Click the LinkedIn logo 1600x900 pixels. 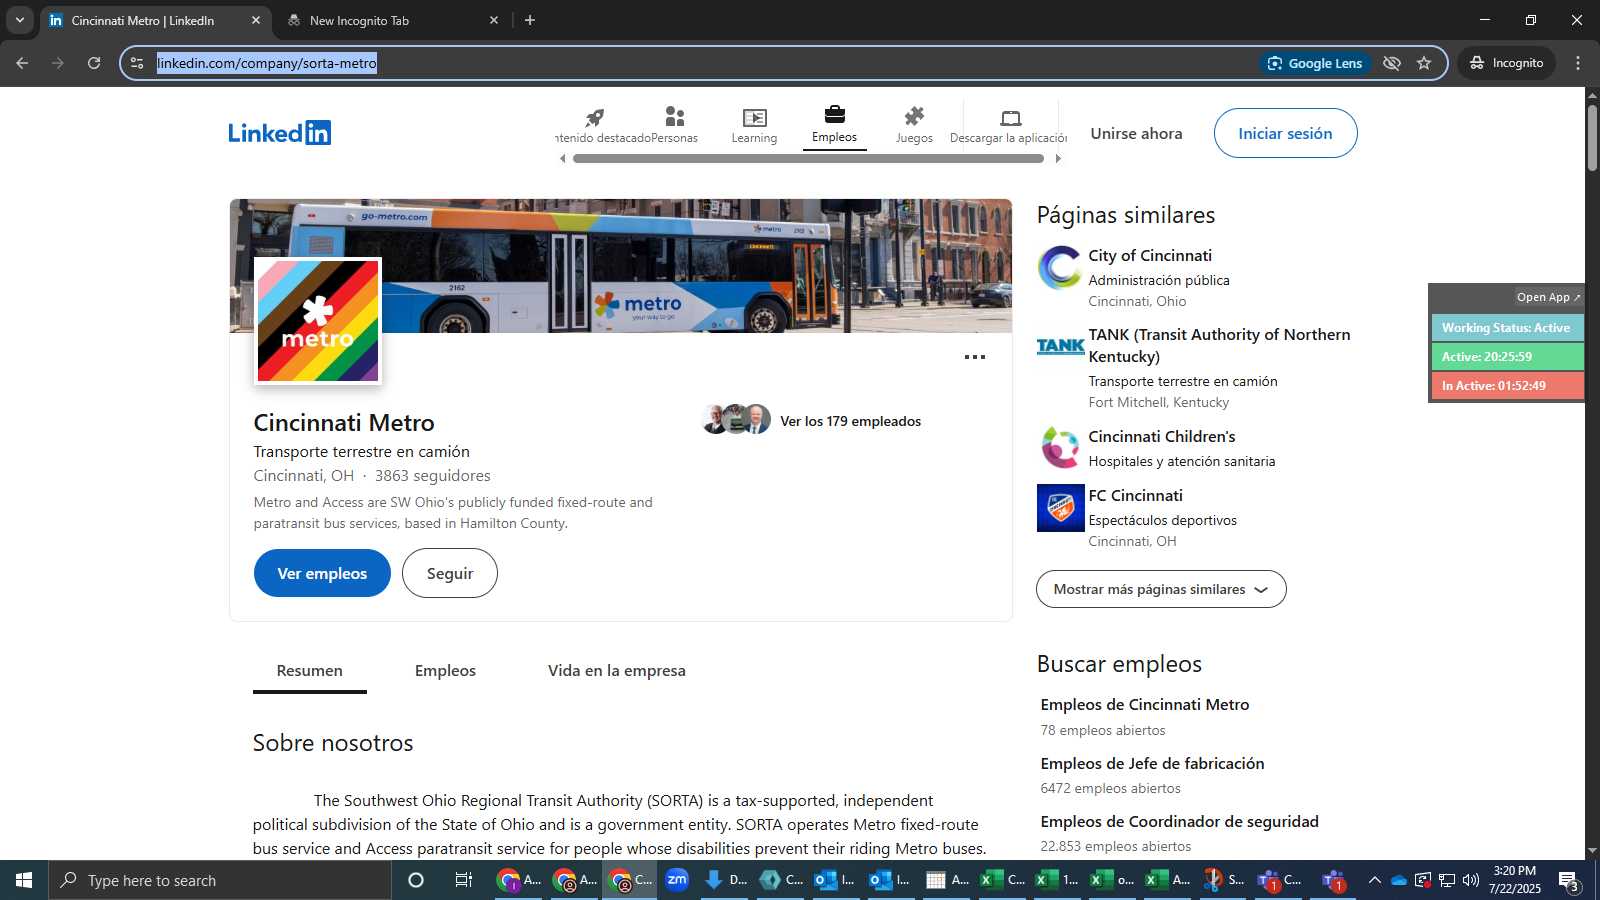tap(279, 133)
